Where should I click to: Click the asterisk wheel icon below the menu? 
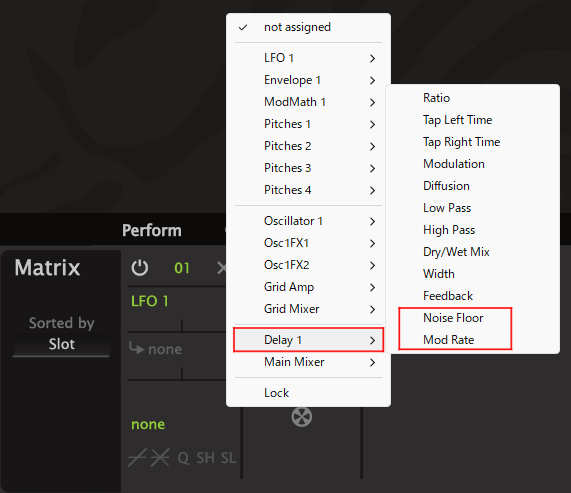(302, 417)
